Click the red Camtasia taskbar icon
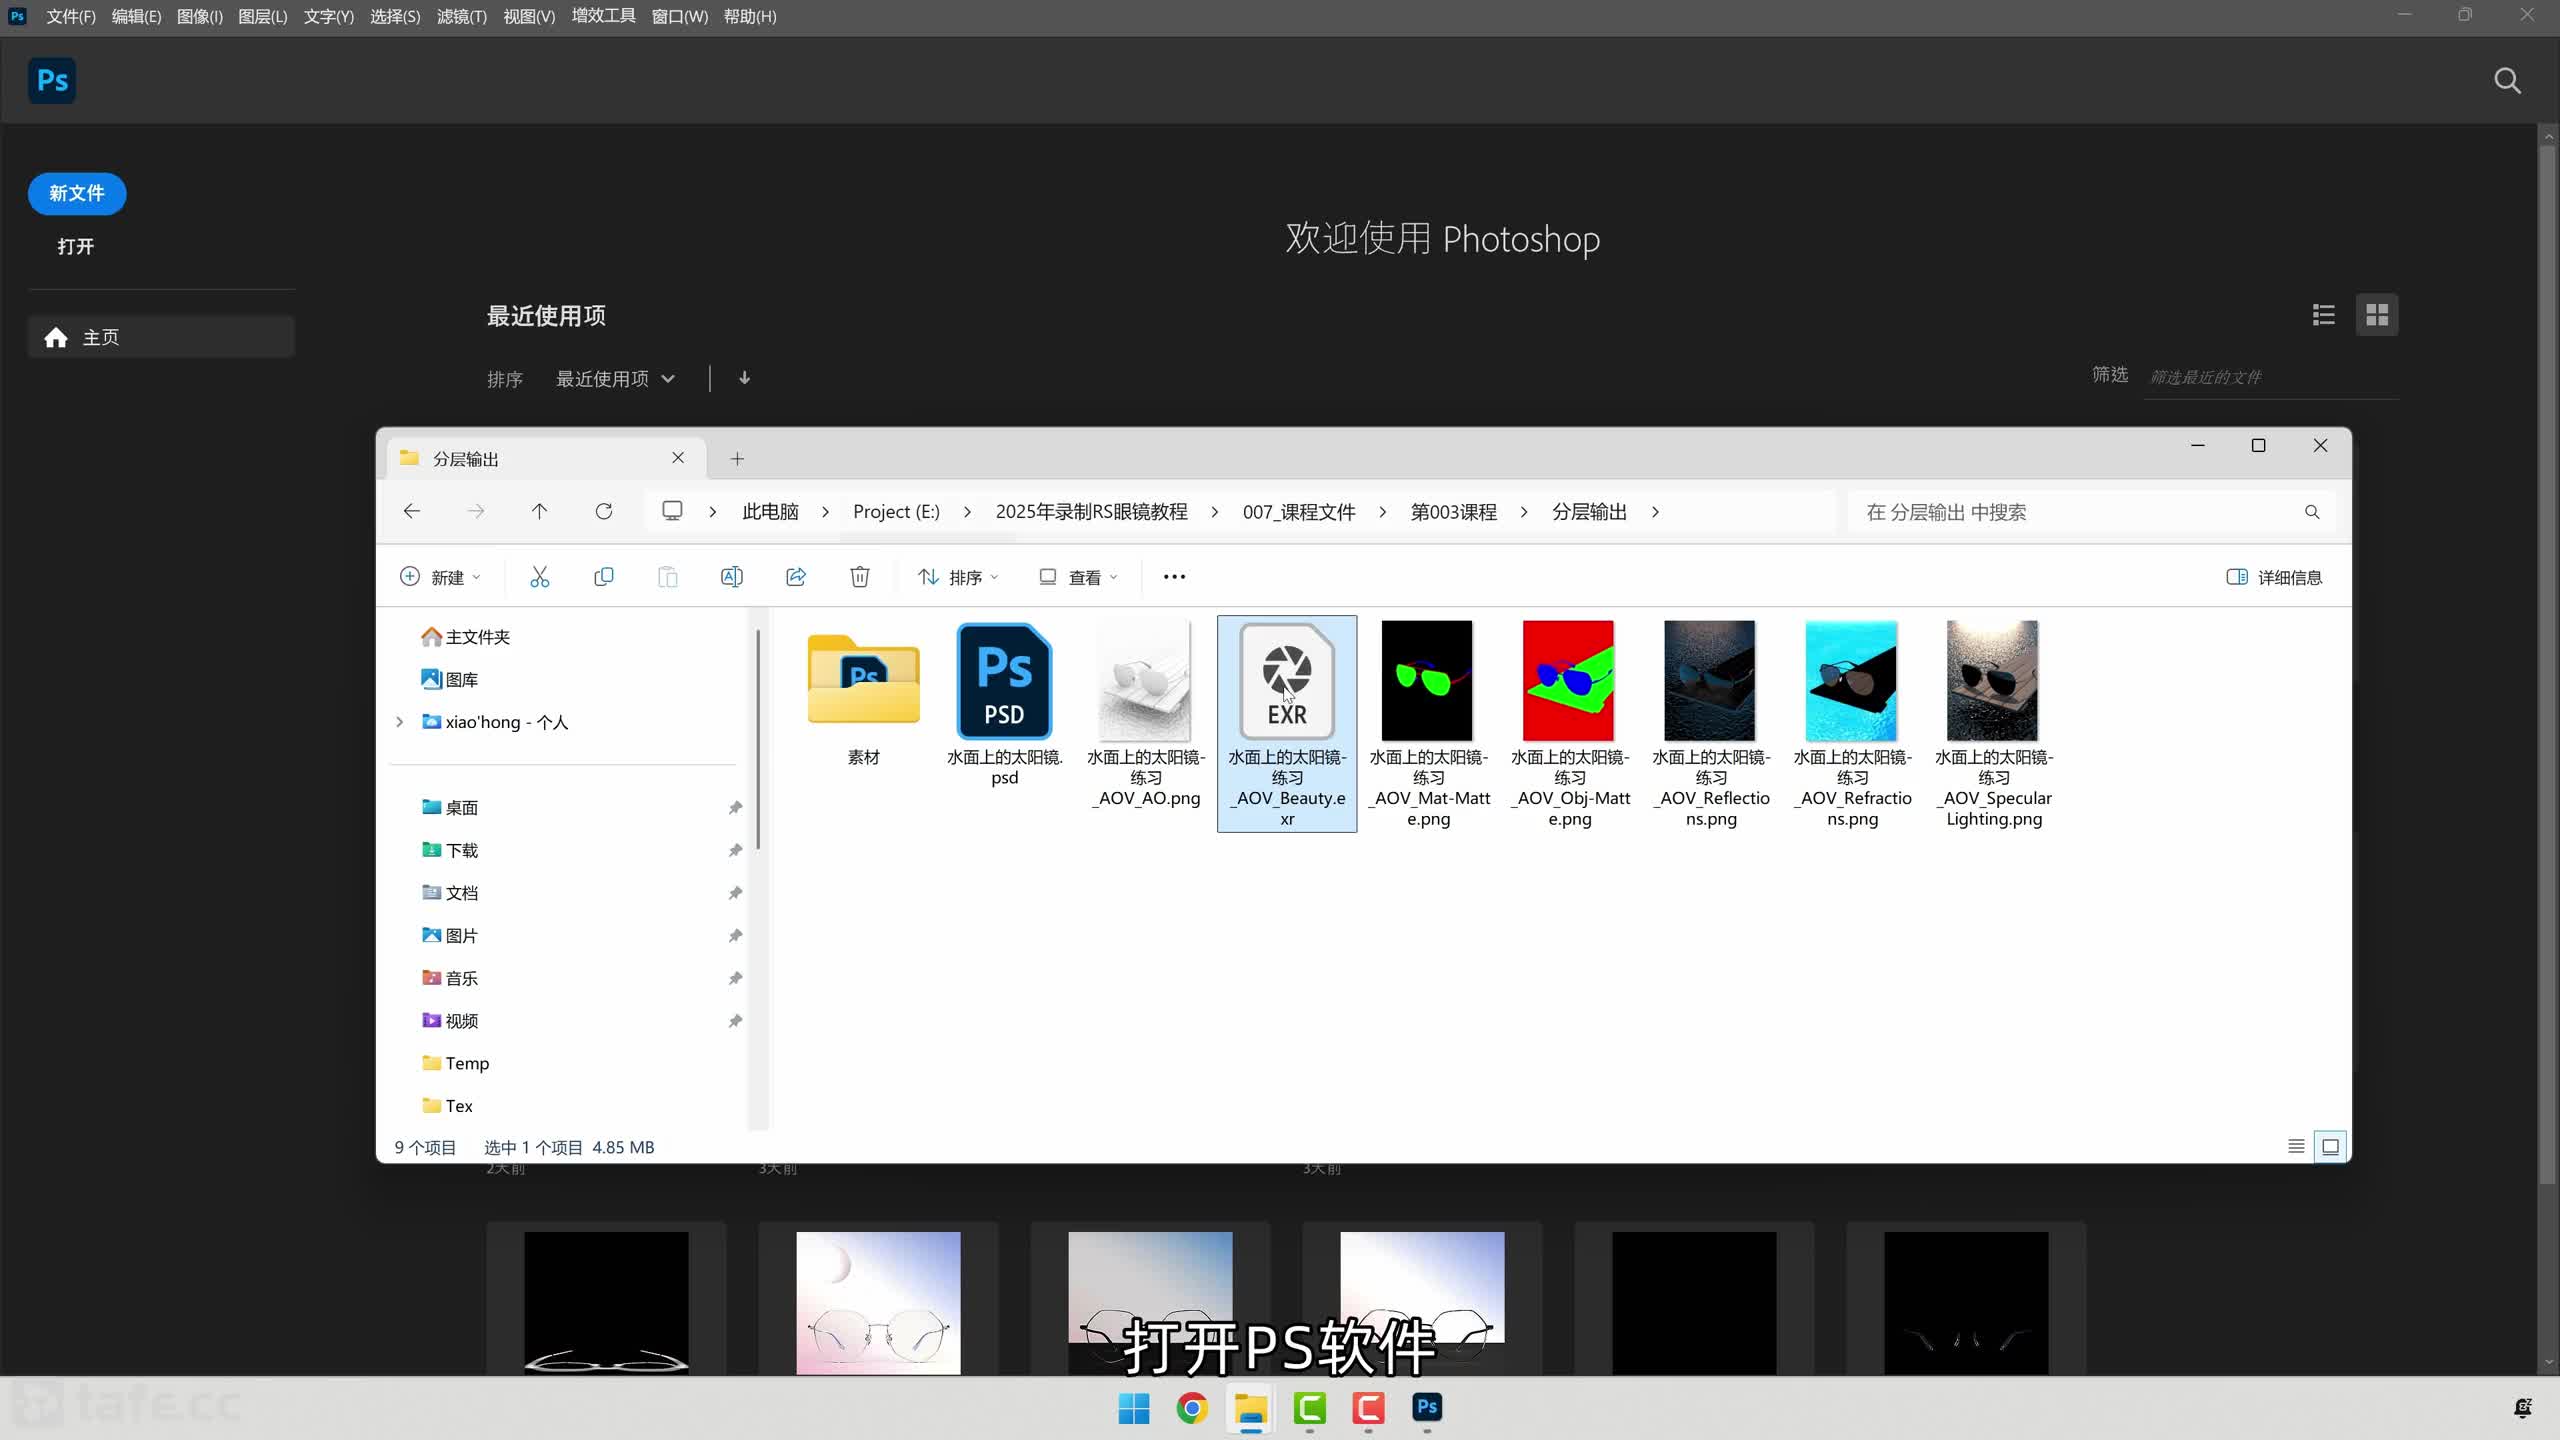This screenshot has width=2560, height=1440. (1368, 1408)
